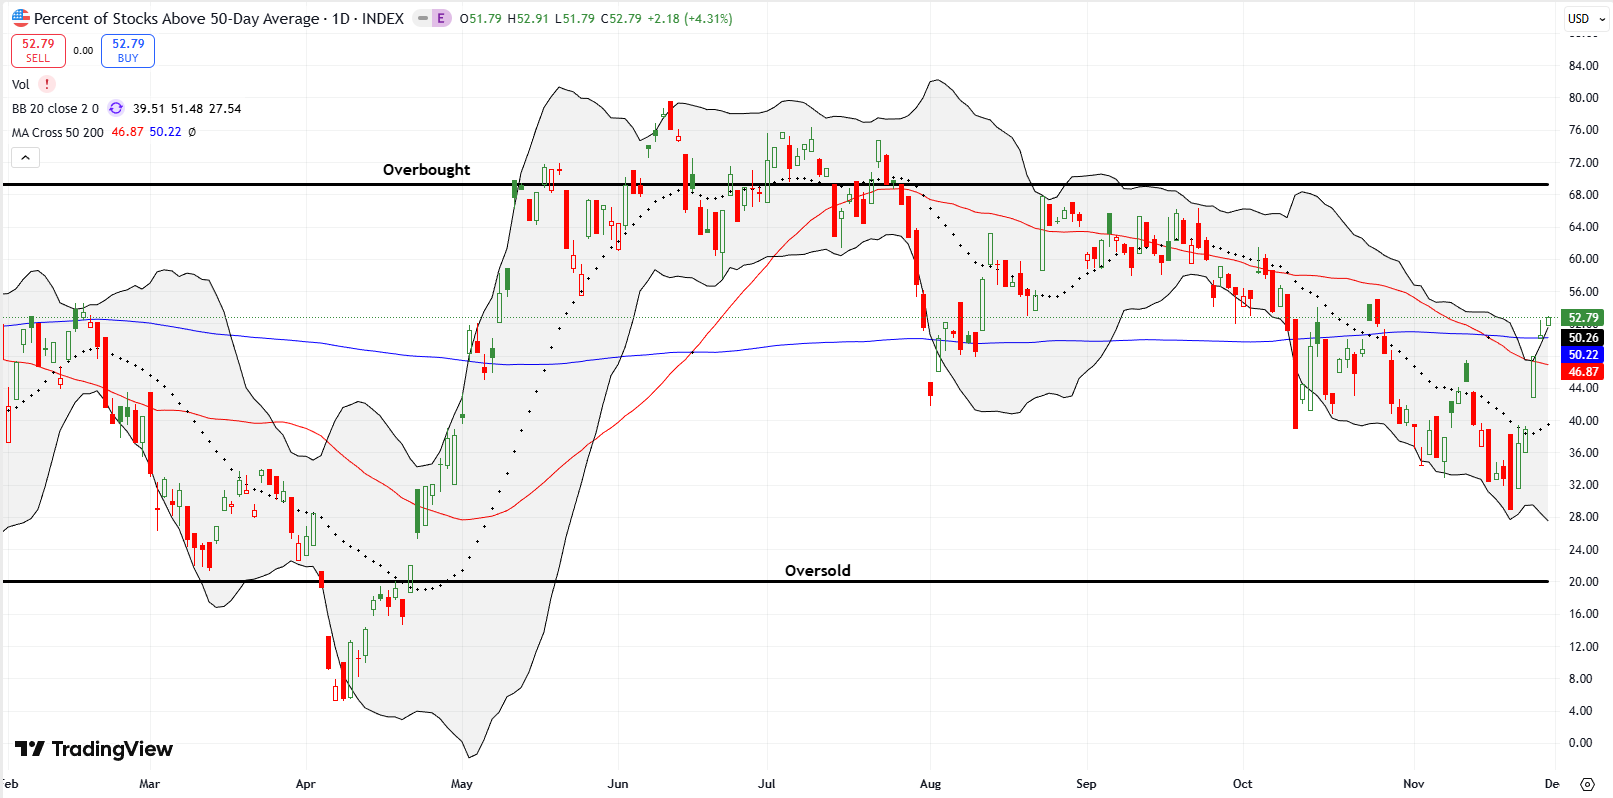Click the TradingView logo
This screenshot has height=798, width=1613.
pyautogui.click(x=94, y=749)
